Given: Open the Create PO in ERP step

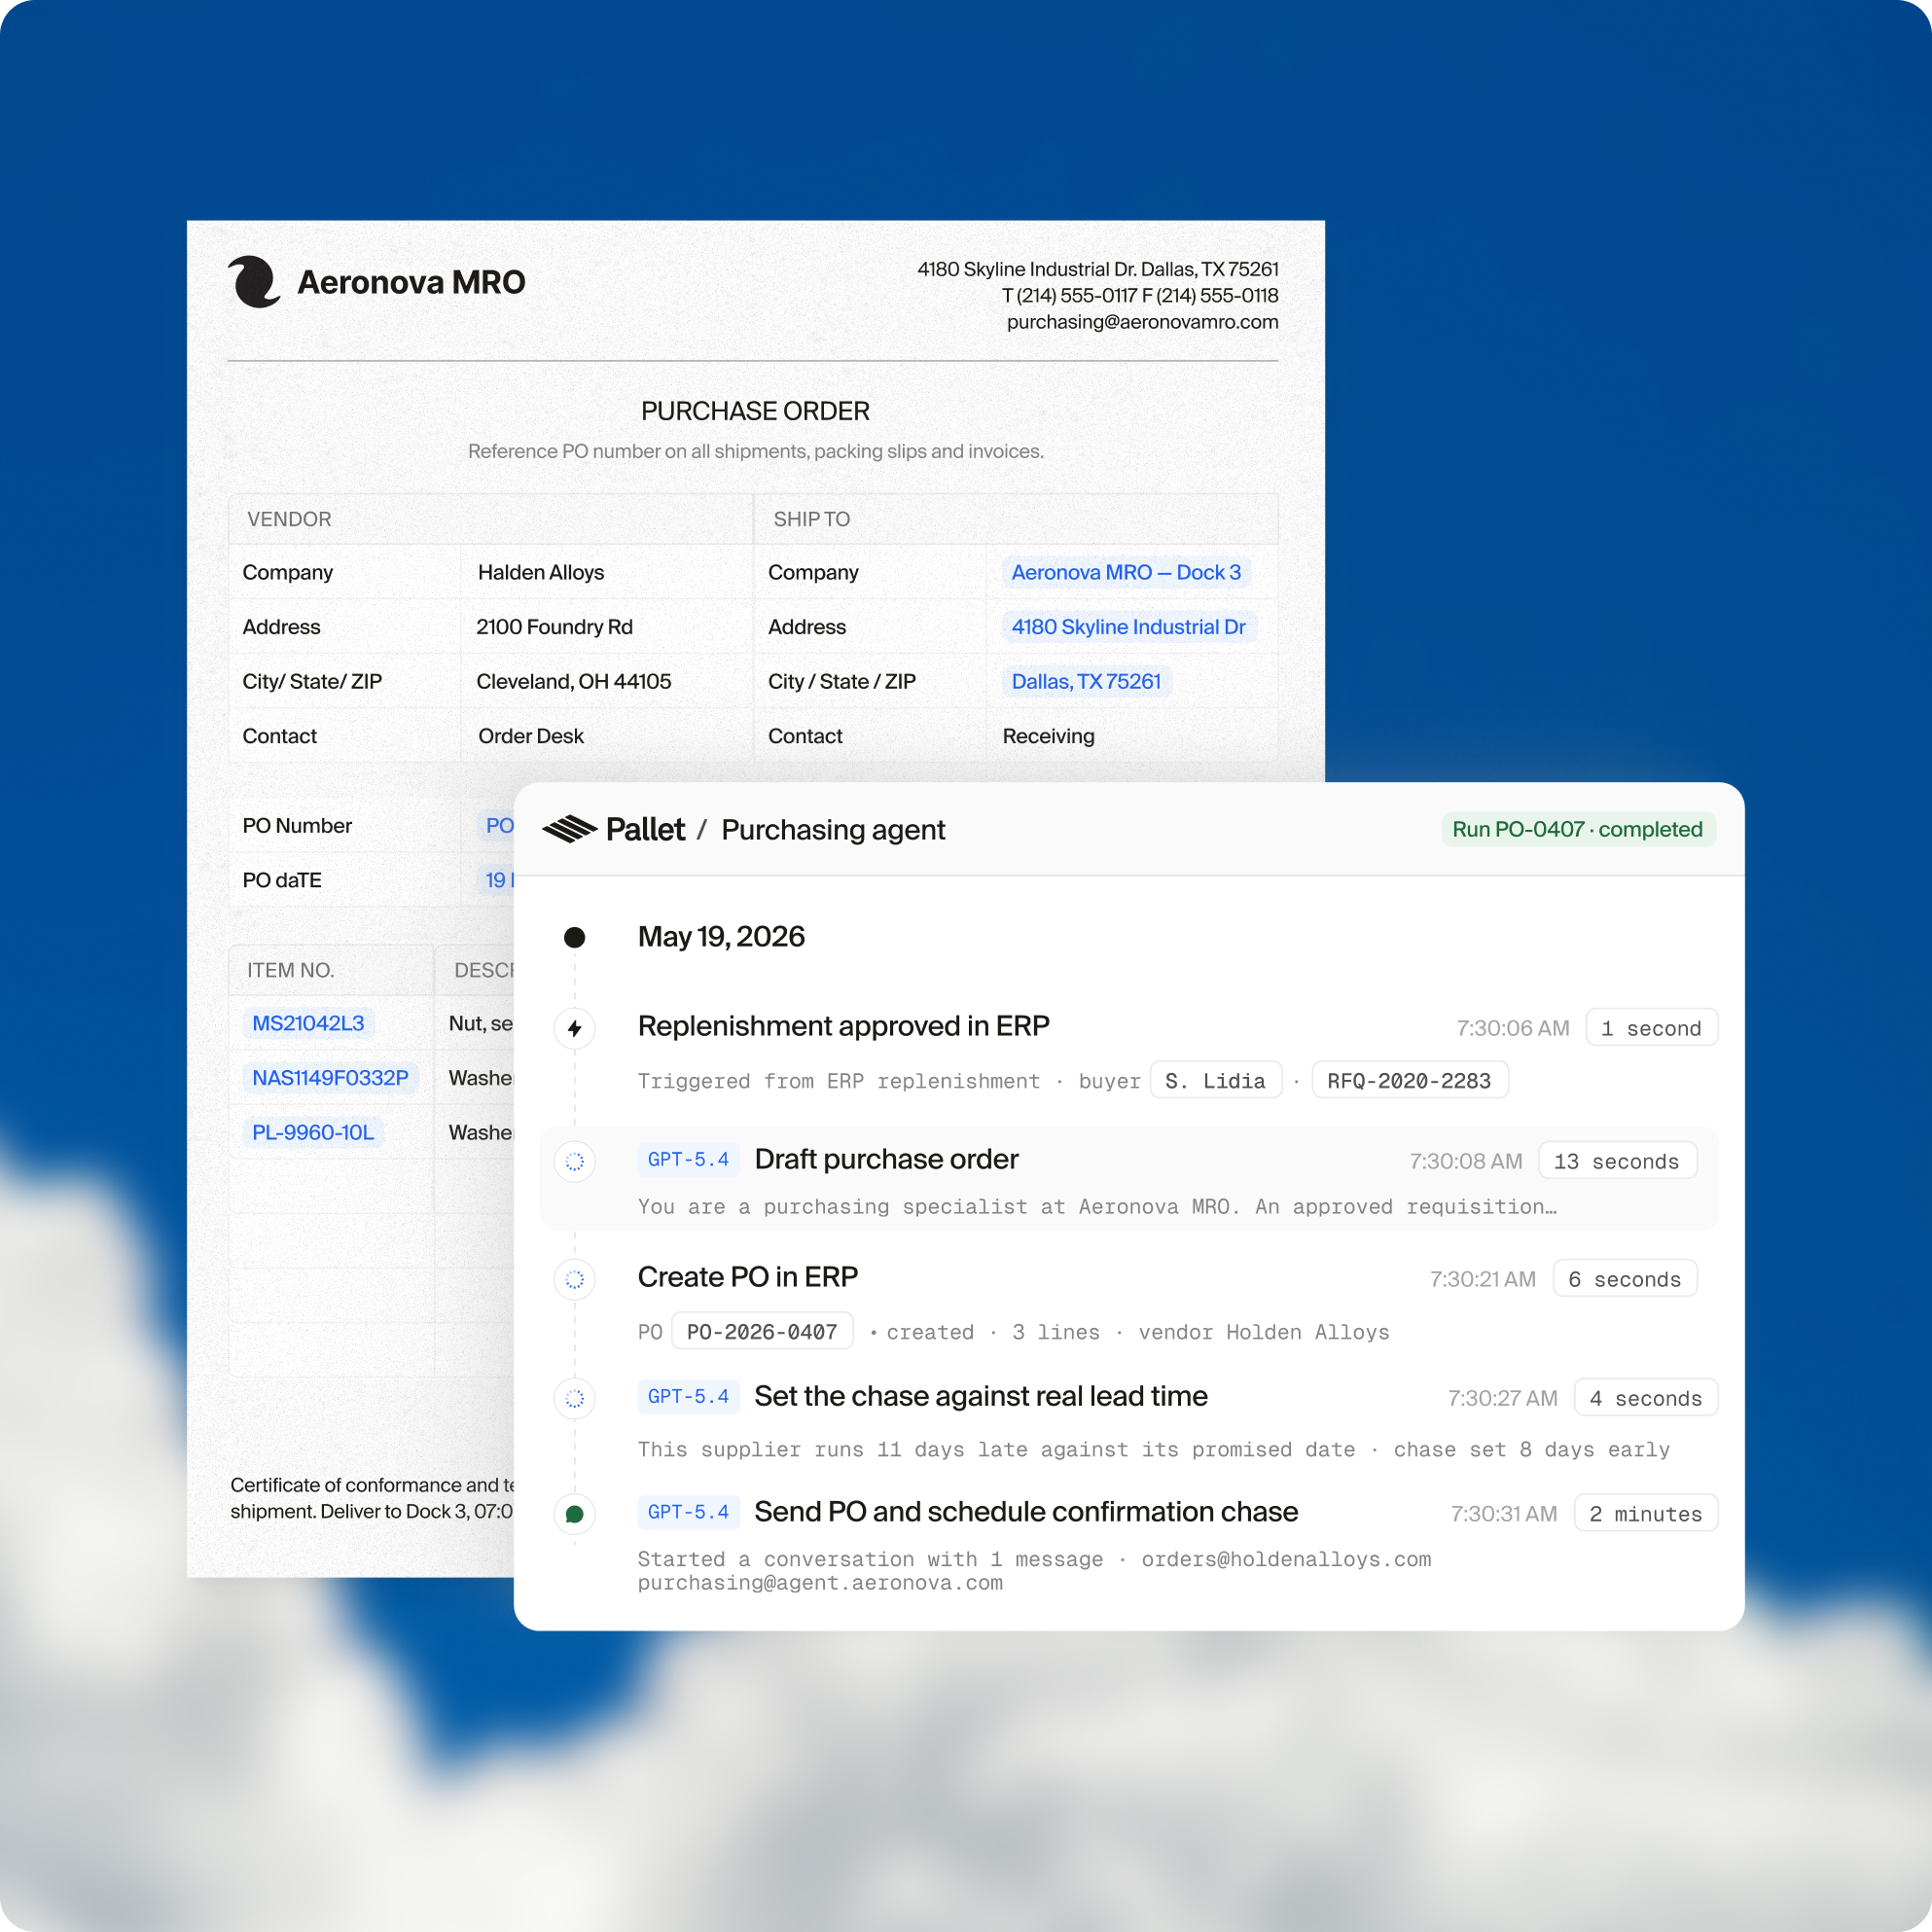Looking at the screenshot, I should [748, 1277].
